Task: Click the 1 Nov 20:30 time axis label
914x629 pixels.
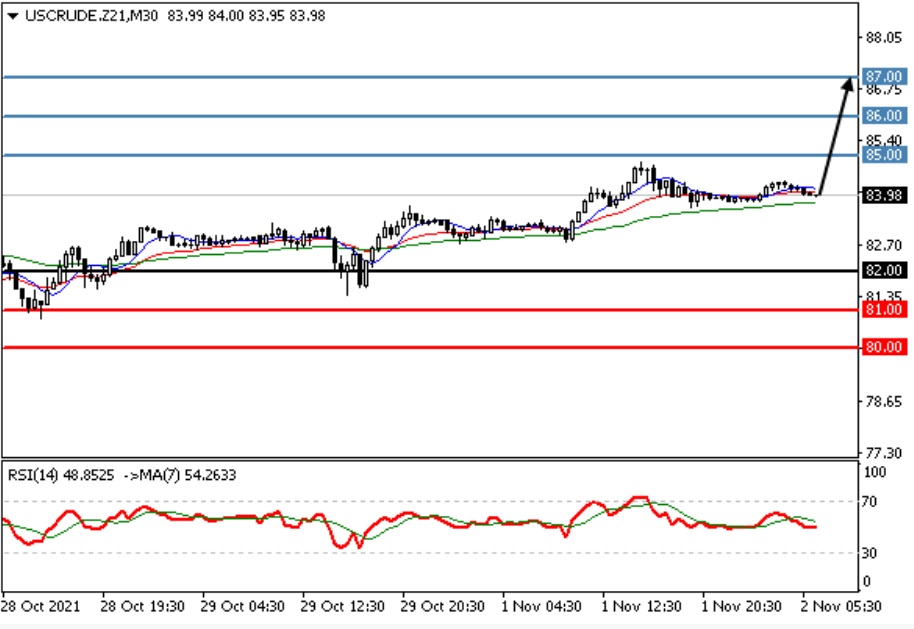Action: point(741,607)
